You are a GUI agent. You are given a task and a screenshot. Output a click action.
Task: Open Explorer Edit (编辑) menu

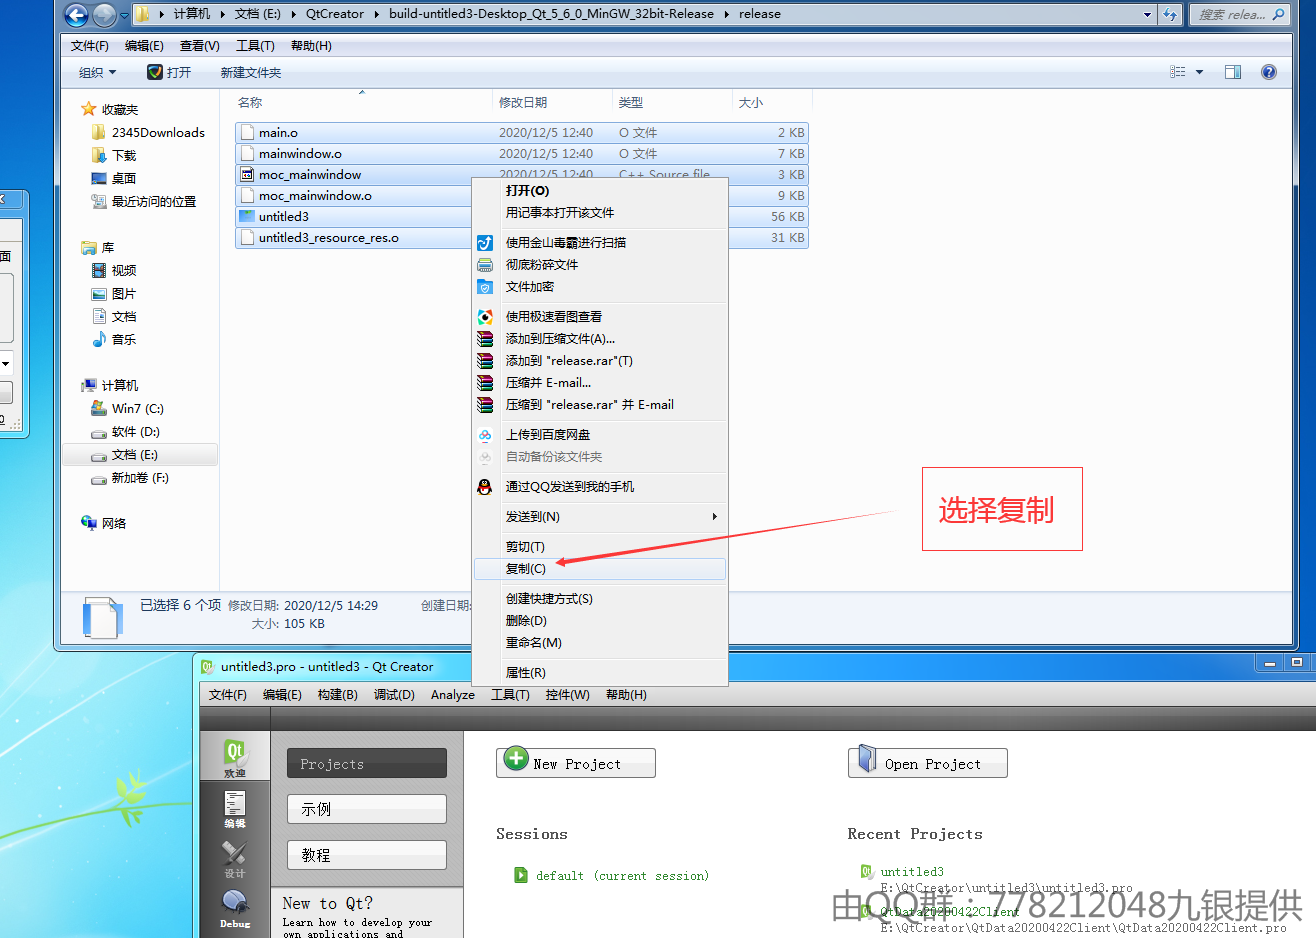point(144,46)
